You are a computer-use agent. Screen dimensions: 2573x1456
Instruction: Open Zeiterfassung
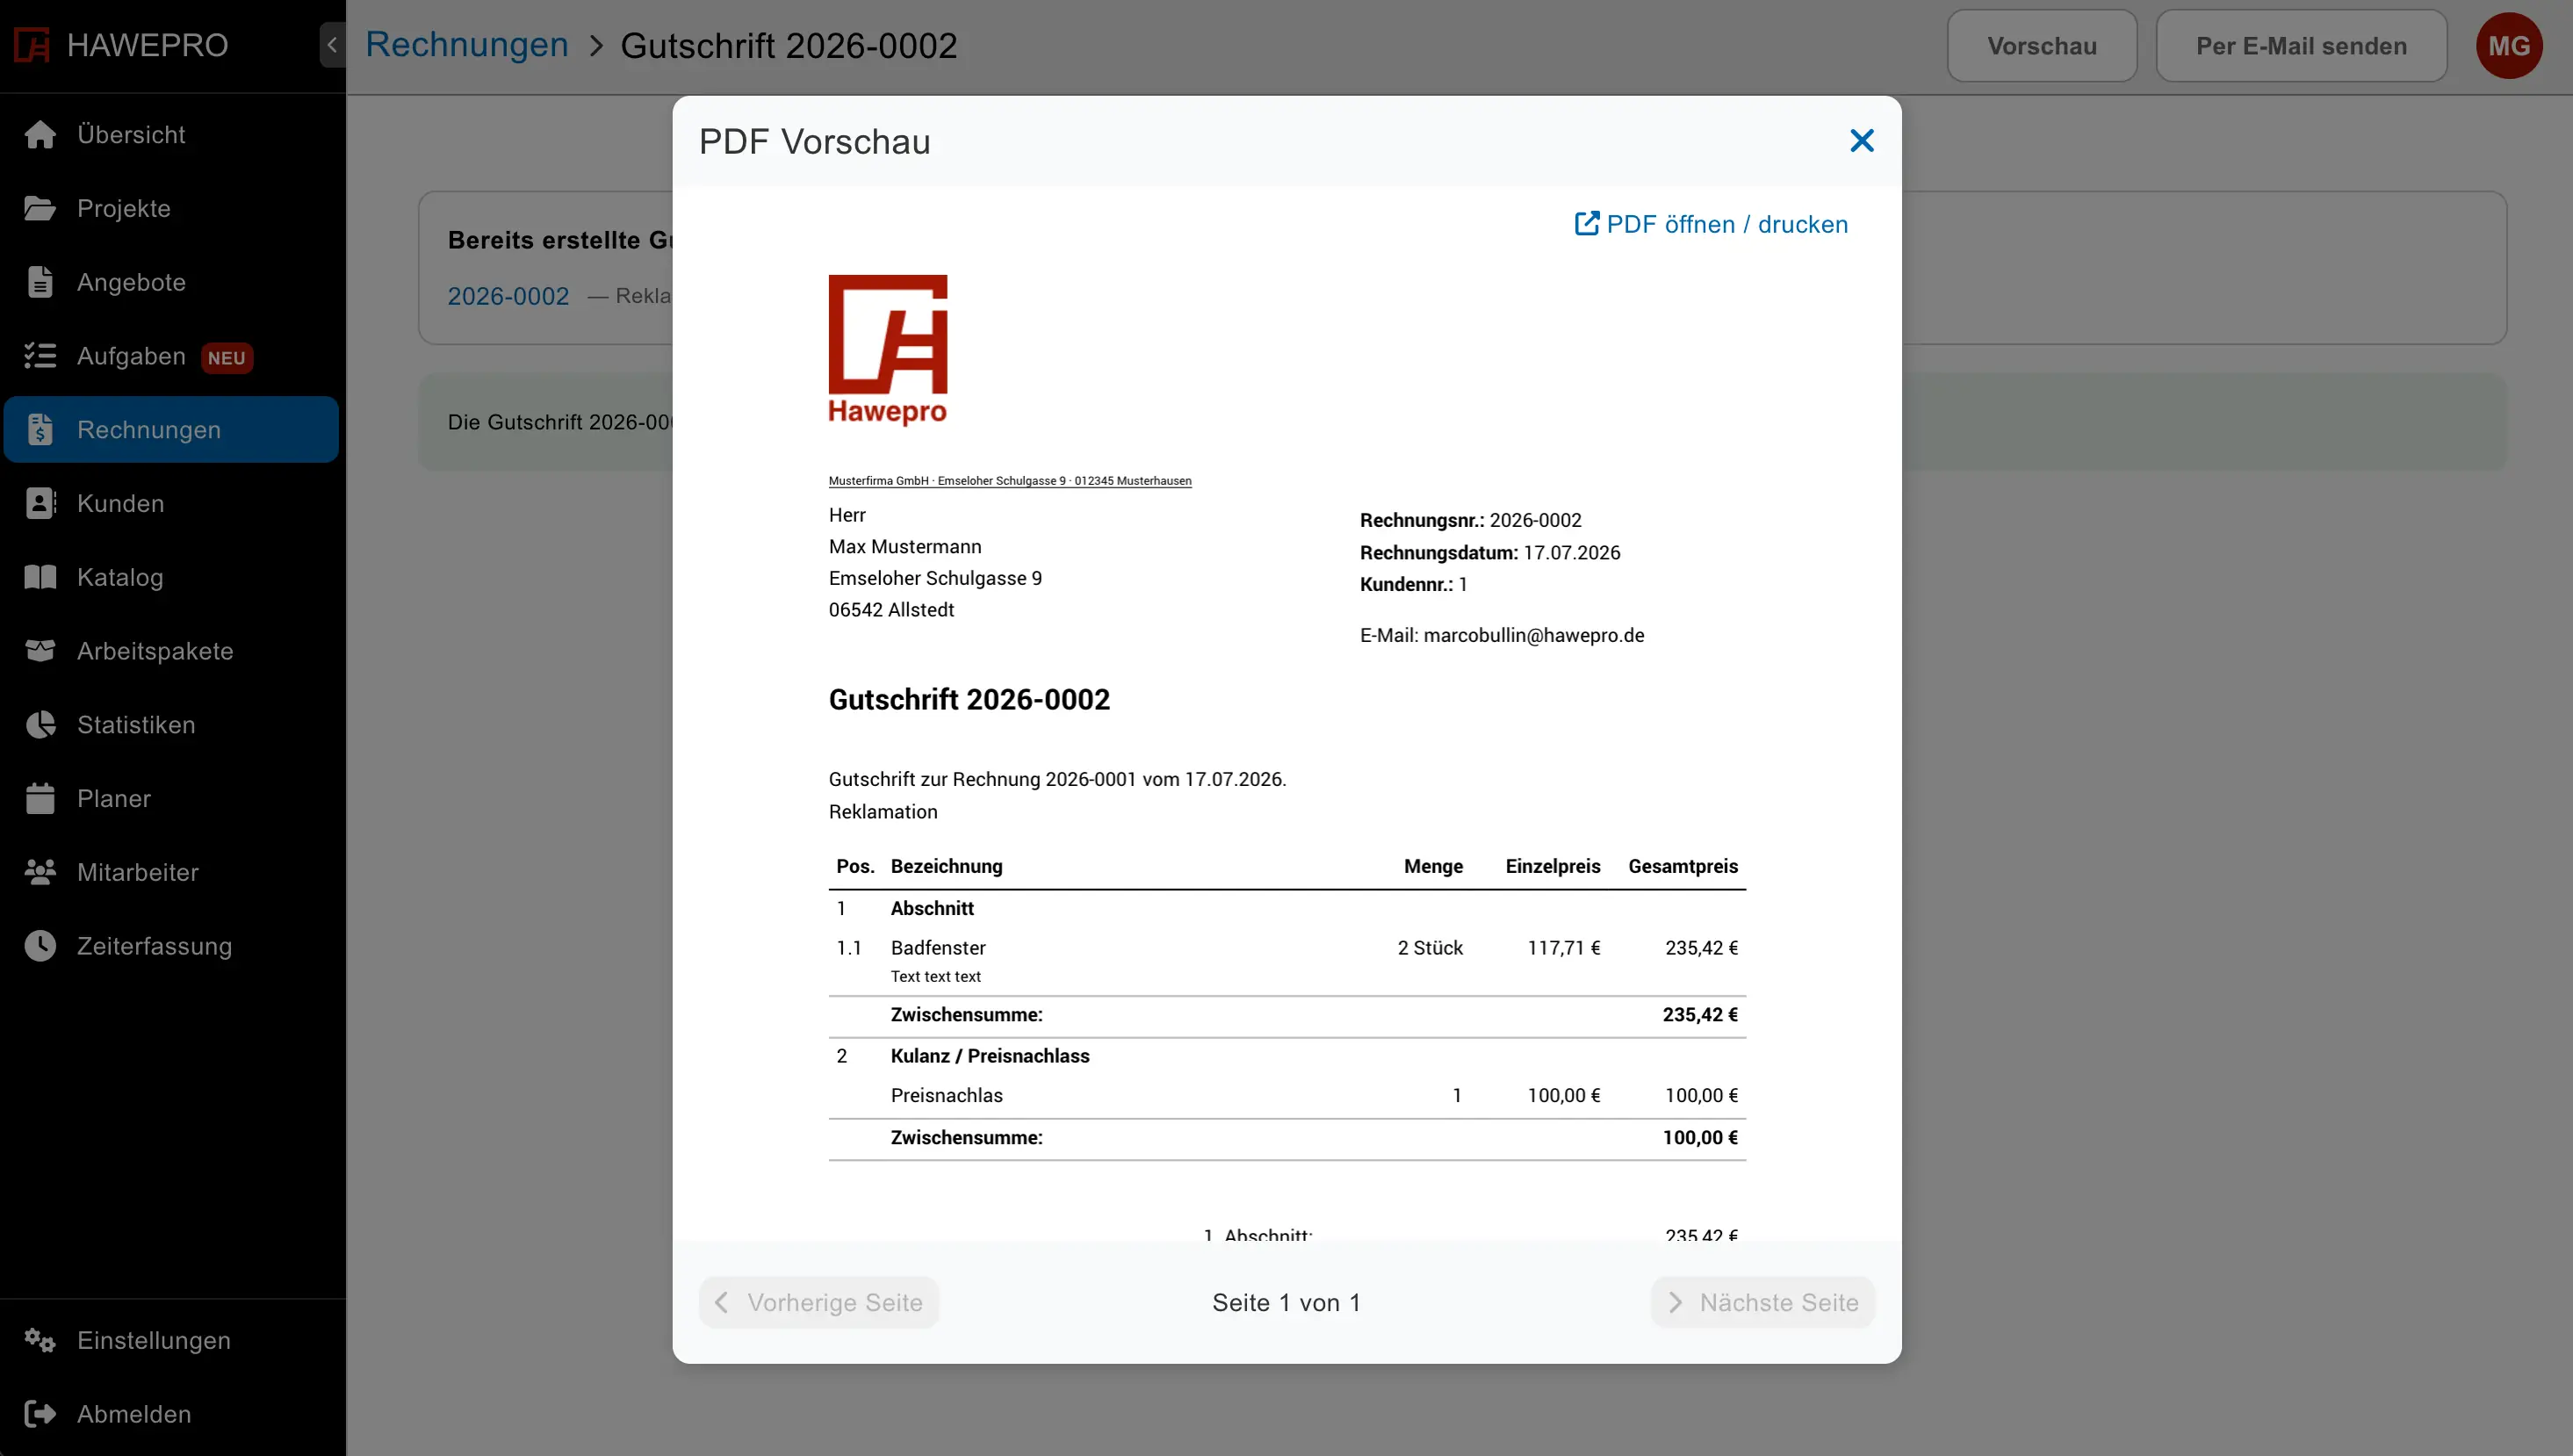pyautogui.click(x=172, y=946)
